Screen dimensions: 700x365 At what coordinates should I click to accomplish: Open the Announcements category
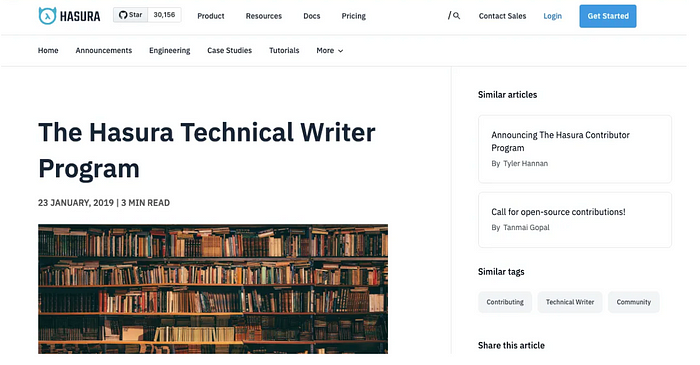pyautogui.click(x=104, y=50)
